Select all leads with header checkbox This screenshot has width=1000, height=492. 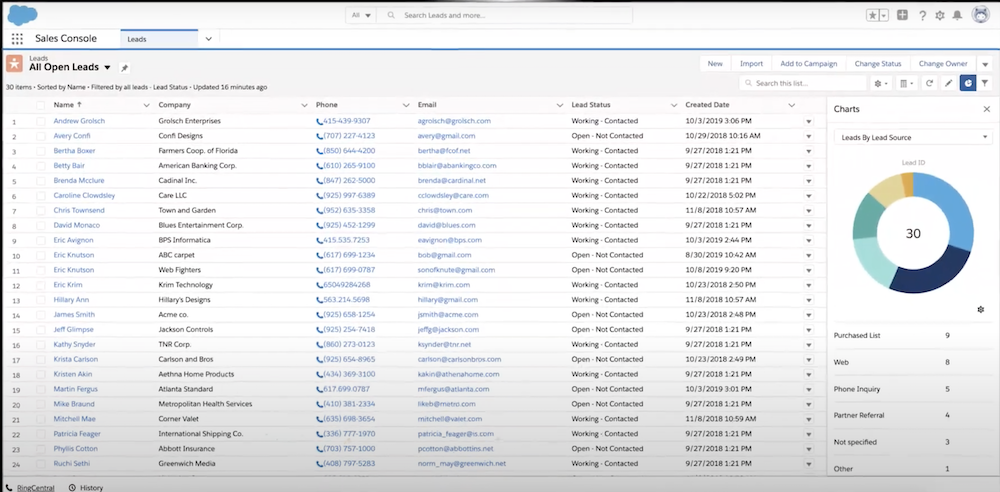pos(41,105)
